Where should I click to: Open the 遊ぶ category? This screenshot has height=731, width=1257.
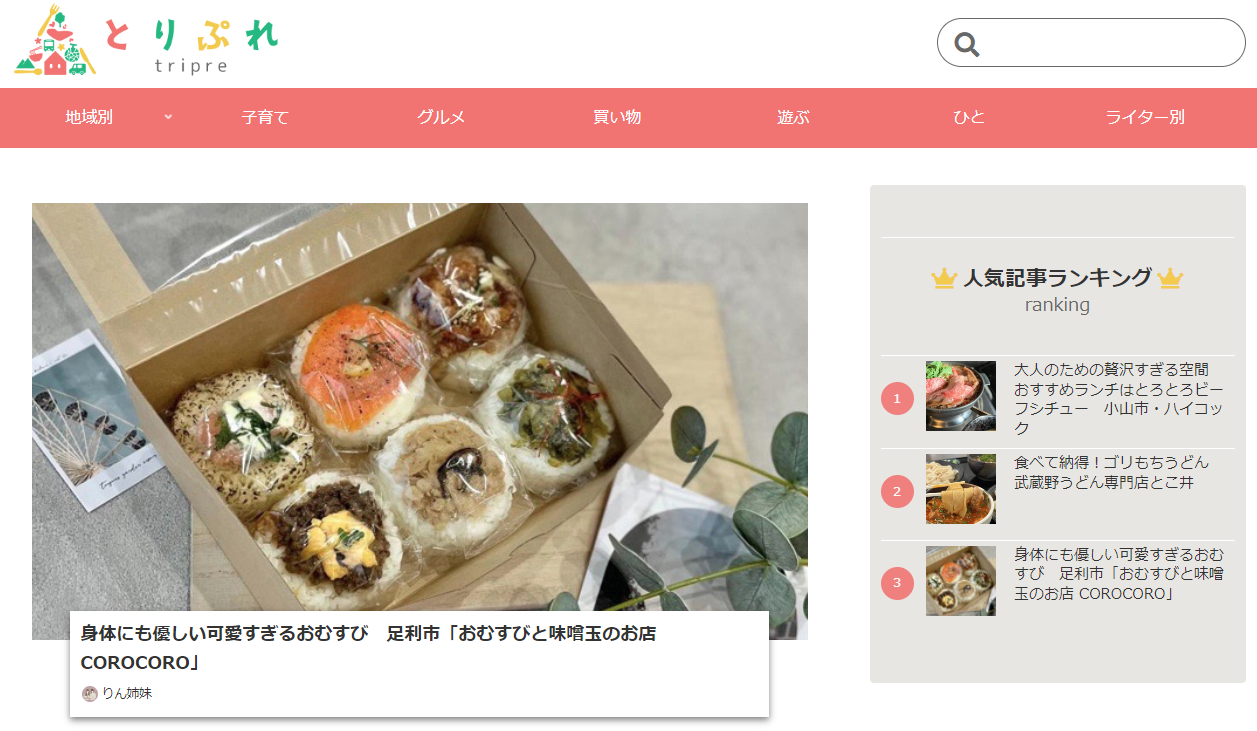pos(793,117)
